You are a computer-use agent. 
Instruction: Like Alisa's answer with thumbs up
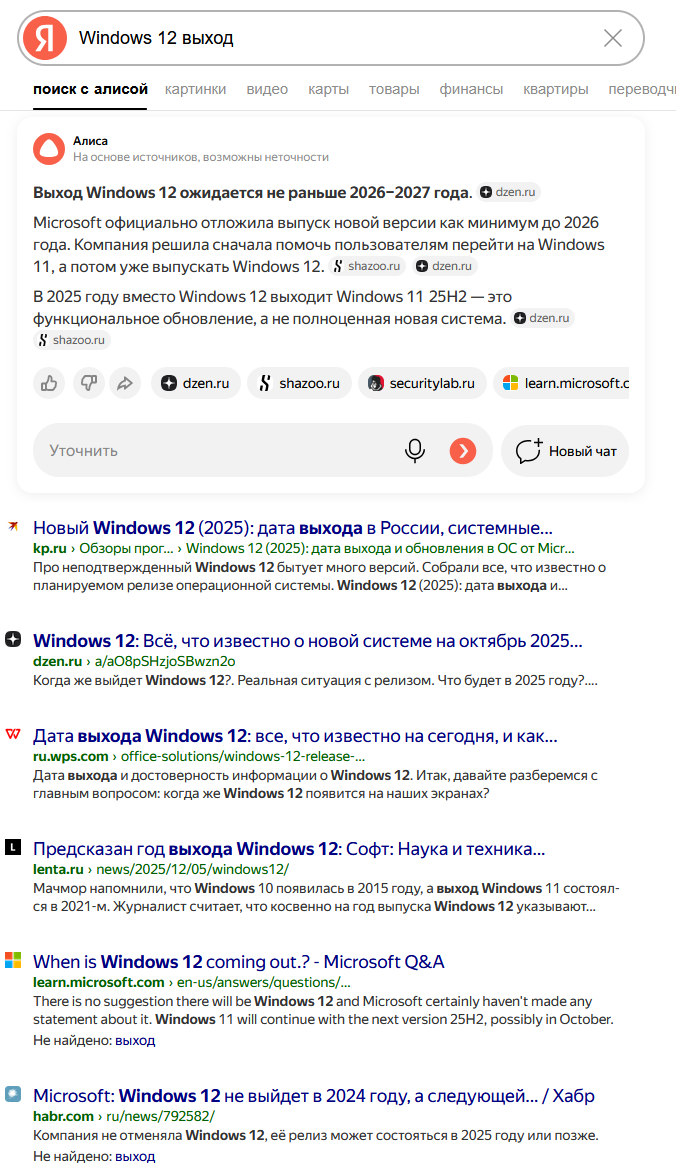[x=49, y=383]
